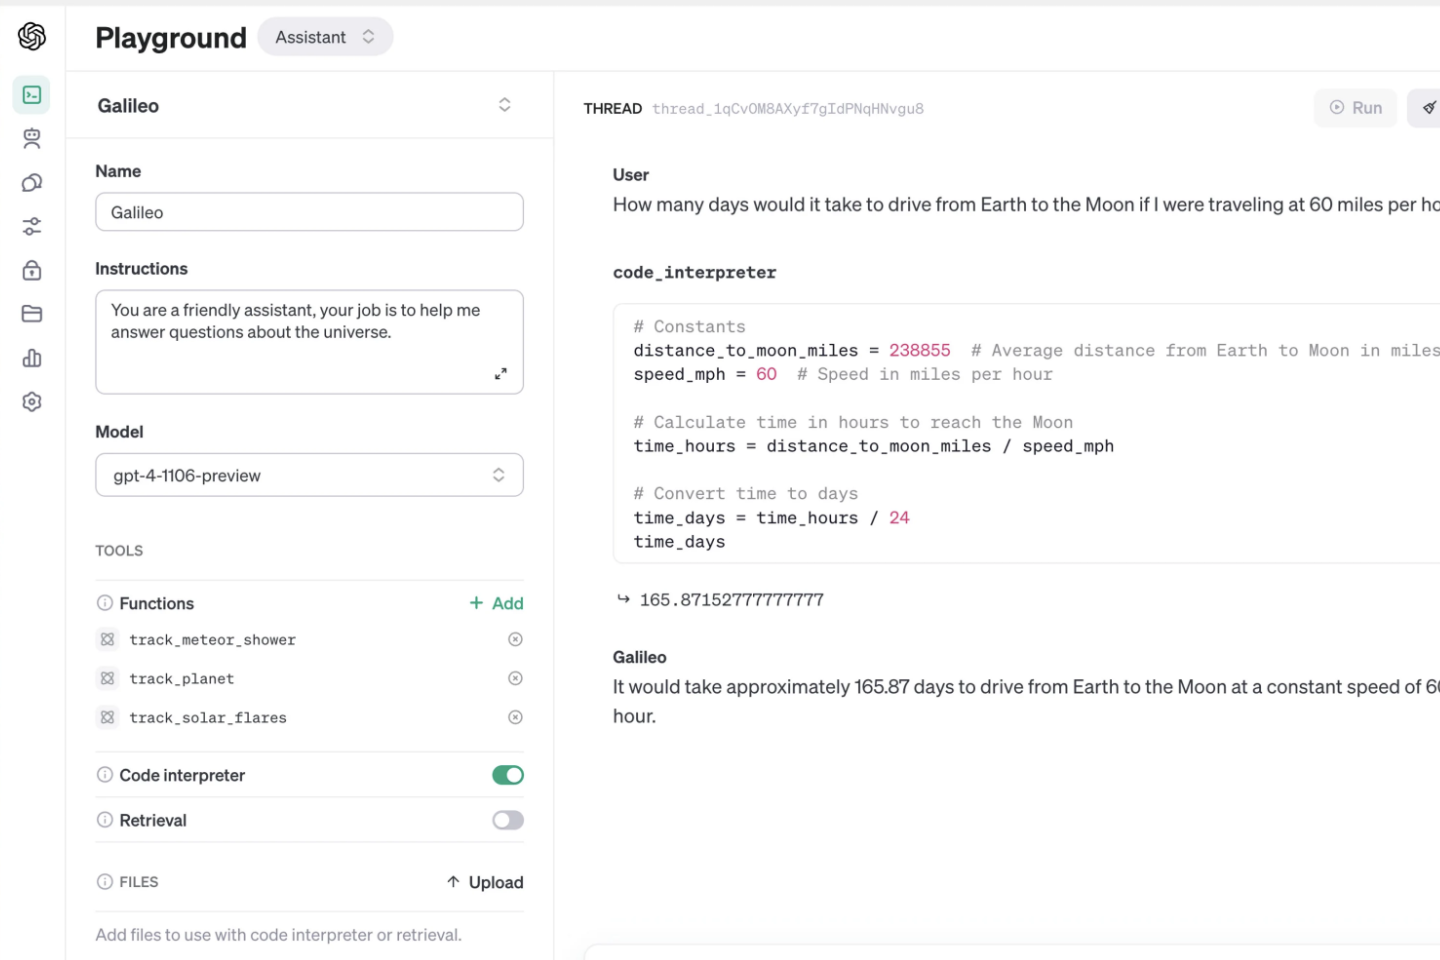The image size is (1440, 960).
Task: Open the Playground terminal sidebar icon
Action: tap(32, 95)
